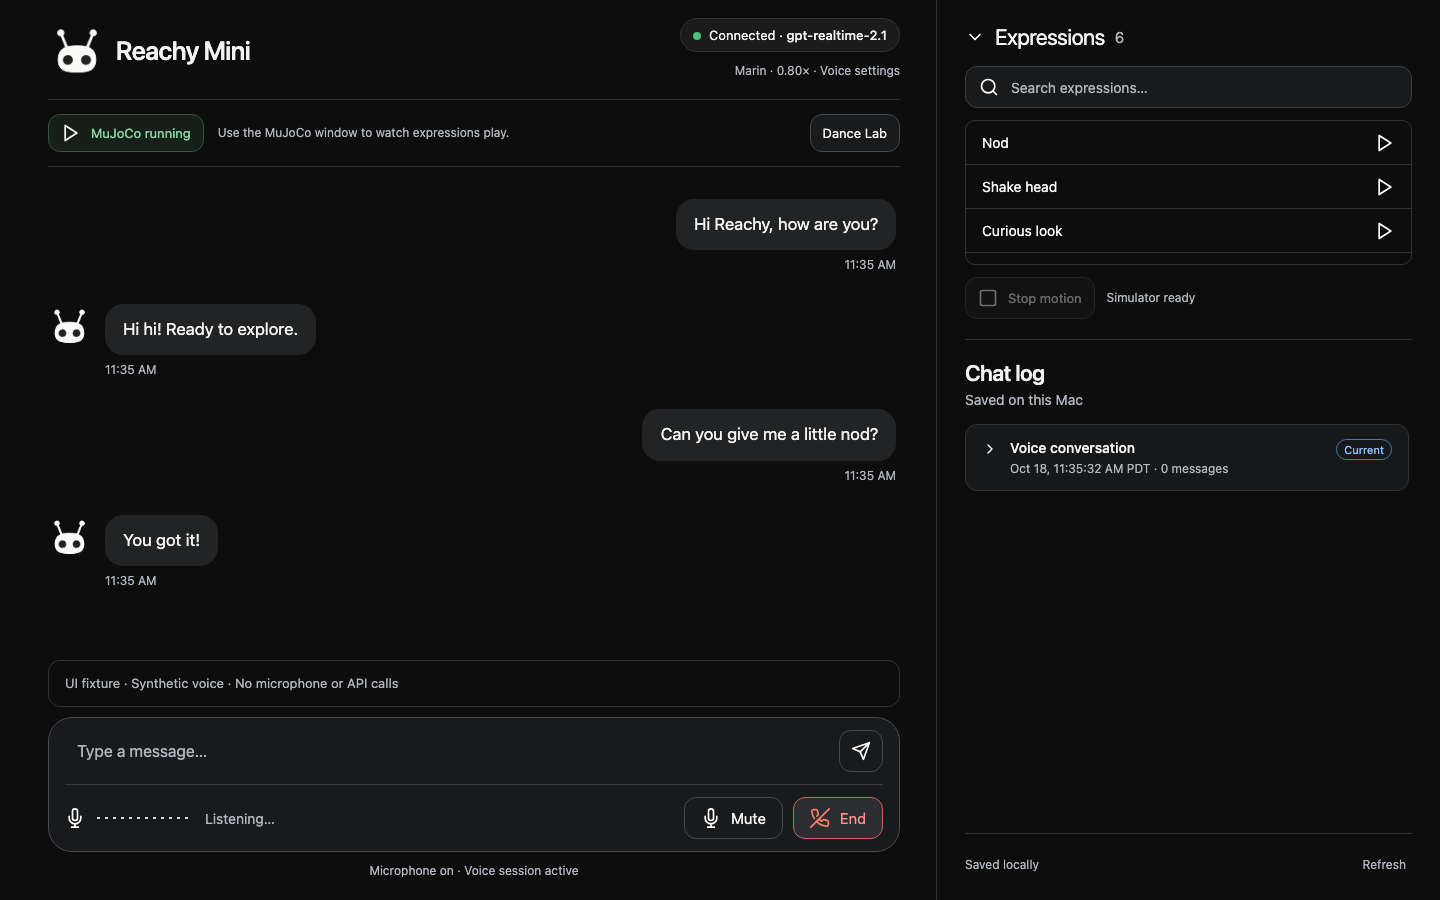
Task: Focus the Search expressions field
Action: (x=1188, y=87)
